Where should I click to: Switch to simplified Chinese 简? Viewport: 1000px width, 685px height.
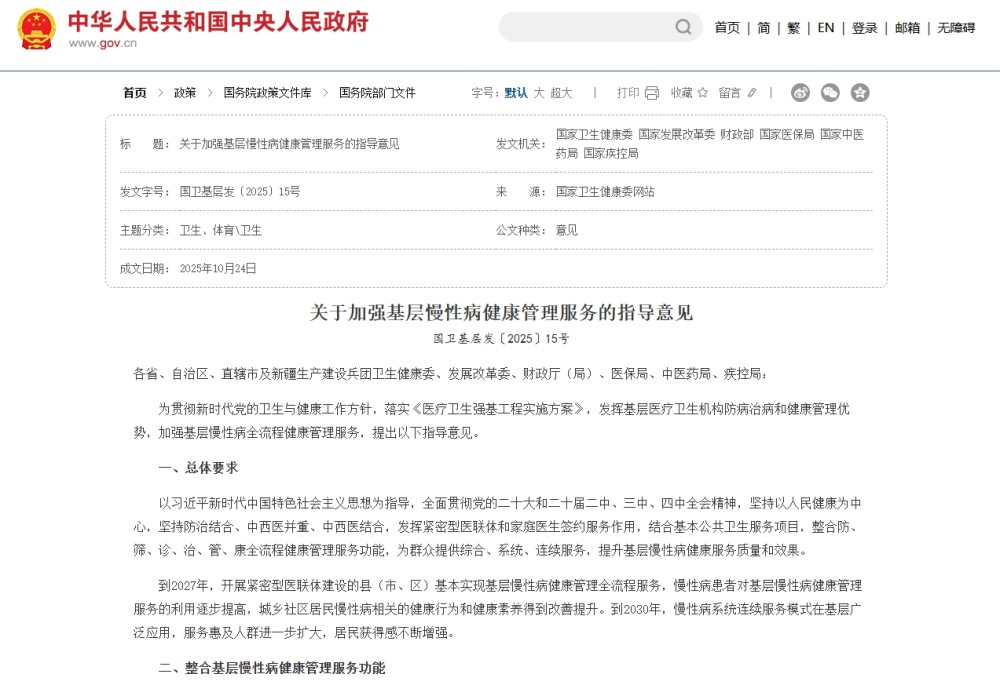(764, 28)
